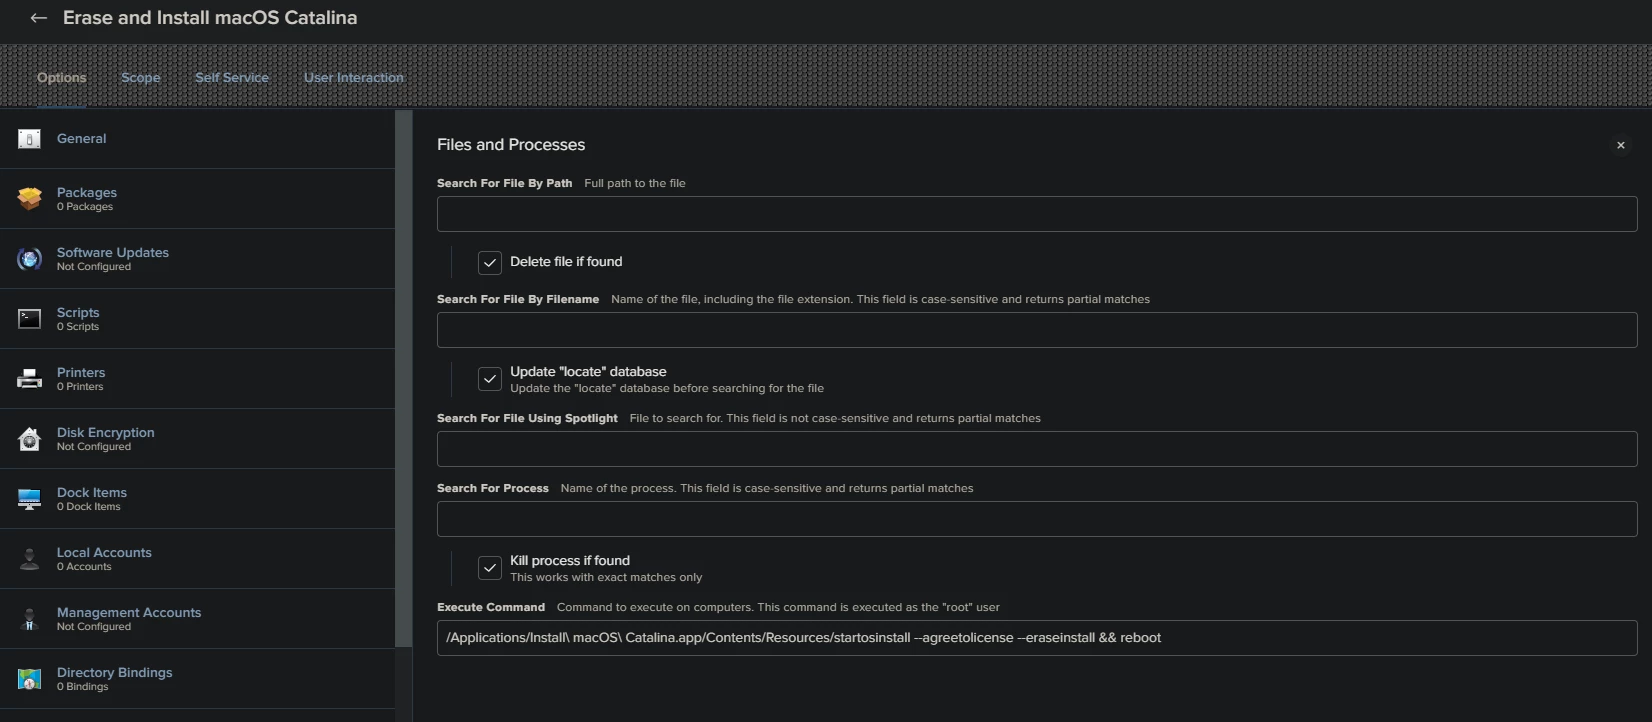1652x722 pixels.
Task: Switch to the Options tab
Action: tap(62, 77)
